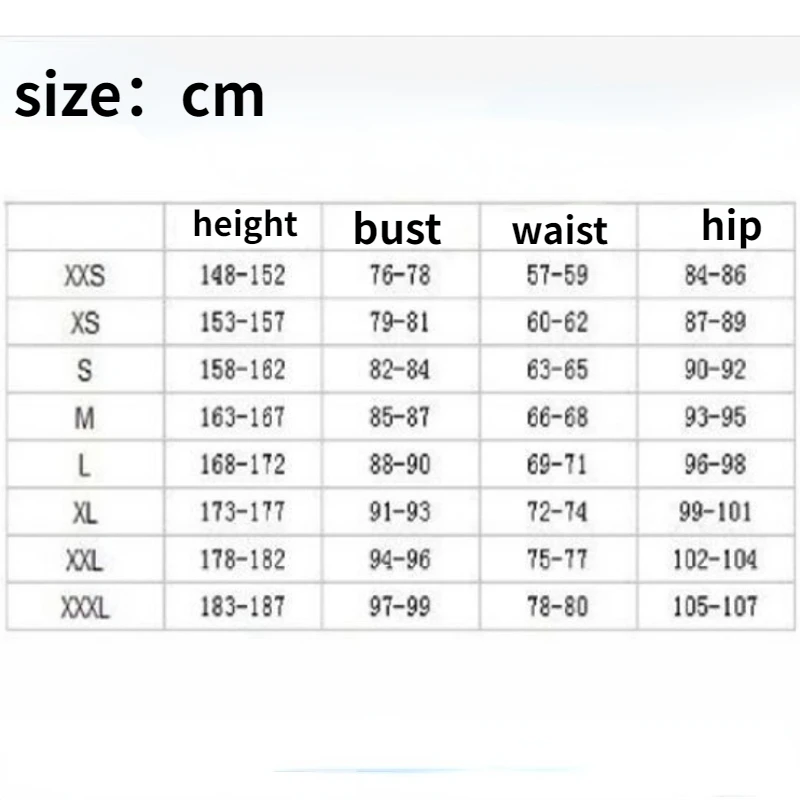This screenshot has width=800, height=800.
Task: Select the XXXL size row label
Action: click(85, 606)
